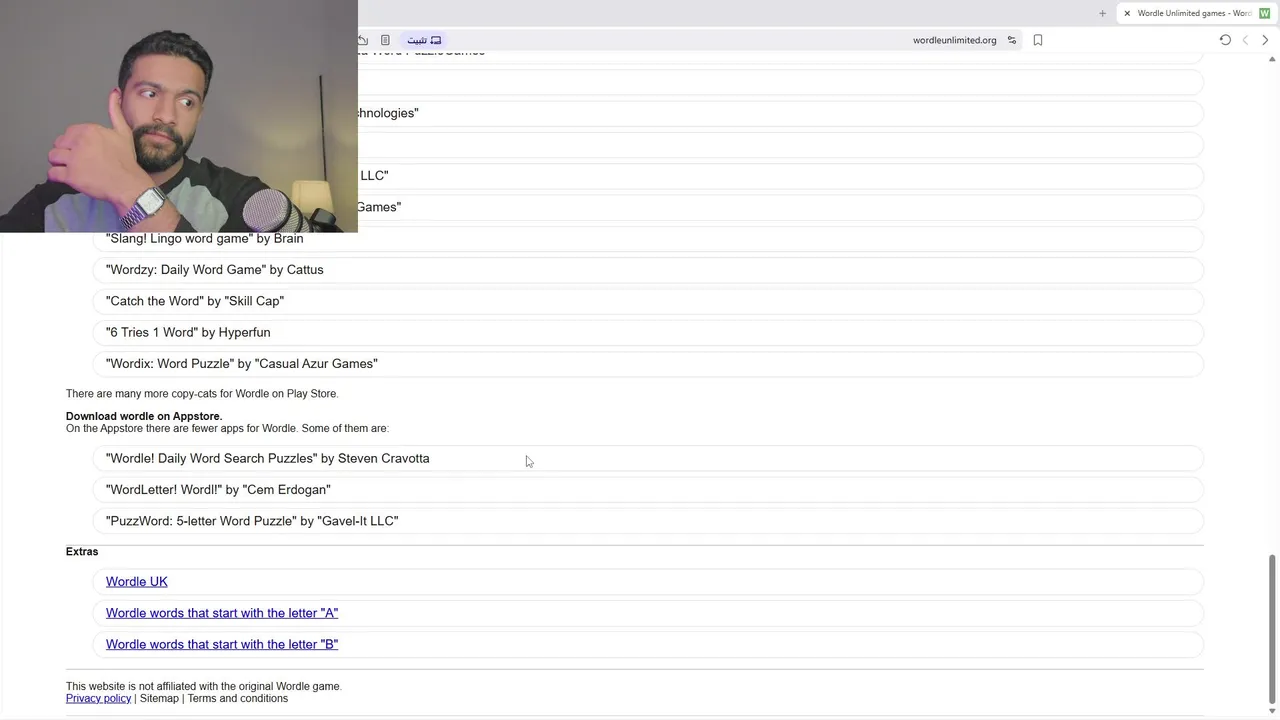Image resolution: width=1280 pixels, height=720 pixels.
Task: Select "6 Tries 1 Word" by Hyperfun row
Action: (649, 332)
